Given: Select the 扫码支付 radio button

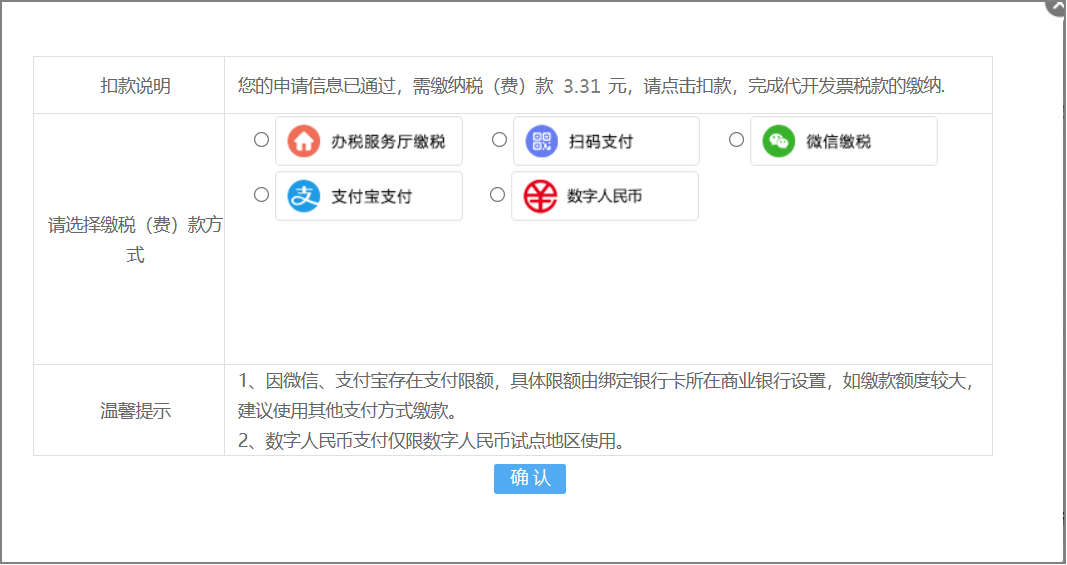Looking at the screenshot, I should click(x=499, y=140).
